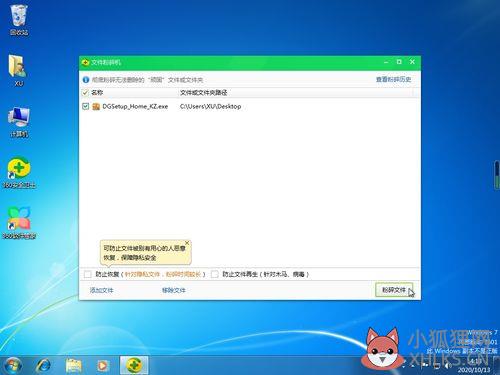Image resolution: width=500 pixels, height=375 pixels.
Task: Select the DGSetup_Home_KZ.exe file name
Action: (x=135, y=106)
